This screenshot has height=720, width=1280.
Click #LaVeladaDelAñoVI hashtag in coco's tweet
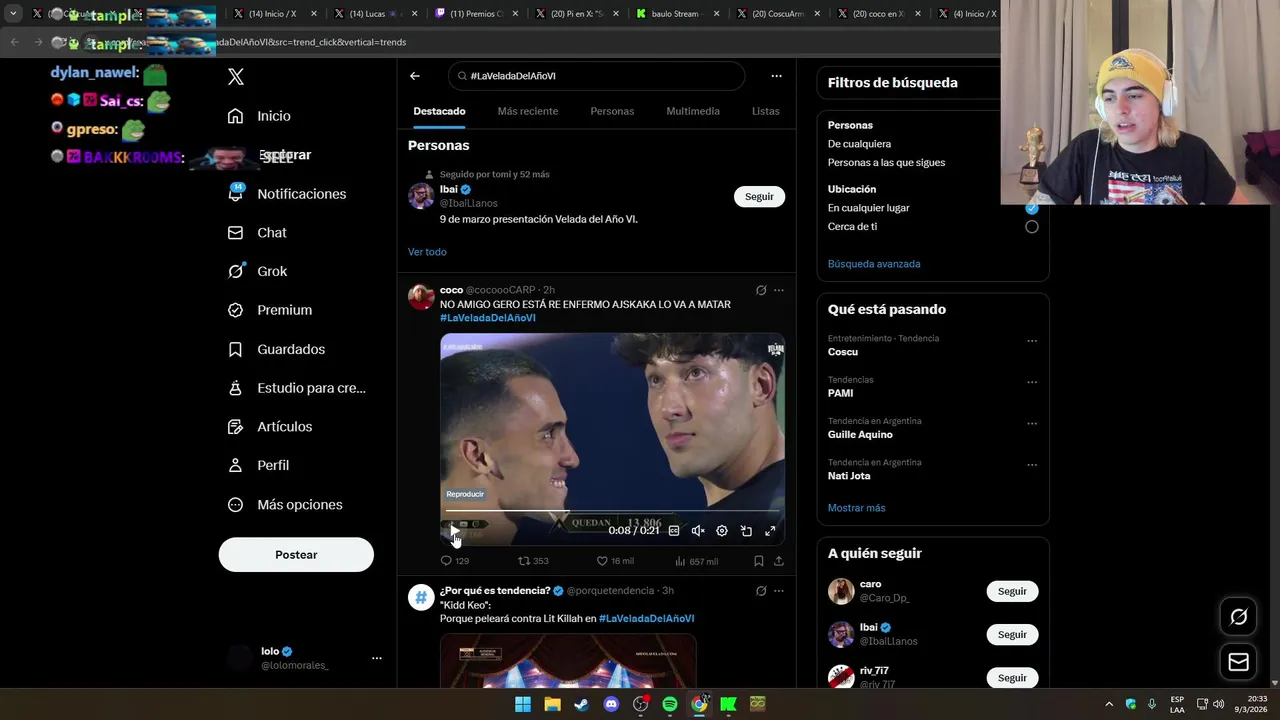488,318
